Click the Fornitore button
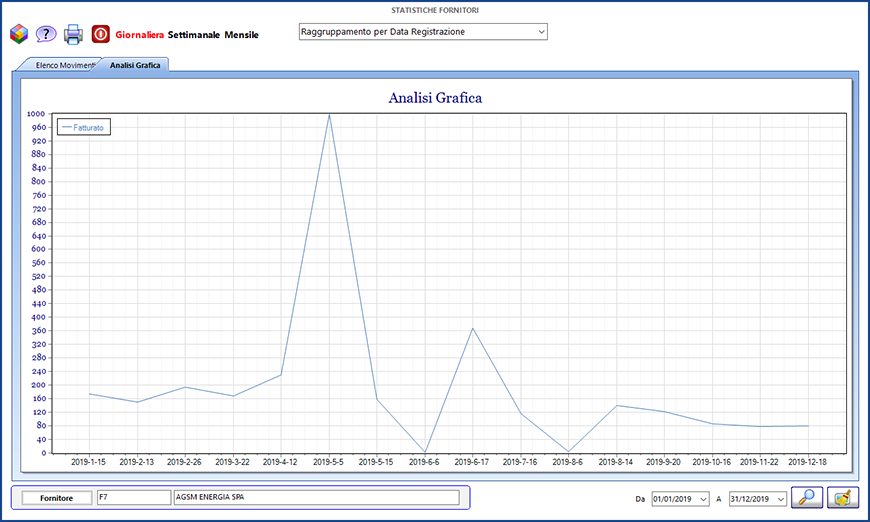870x522 pixels. (55, 497)
